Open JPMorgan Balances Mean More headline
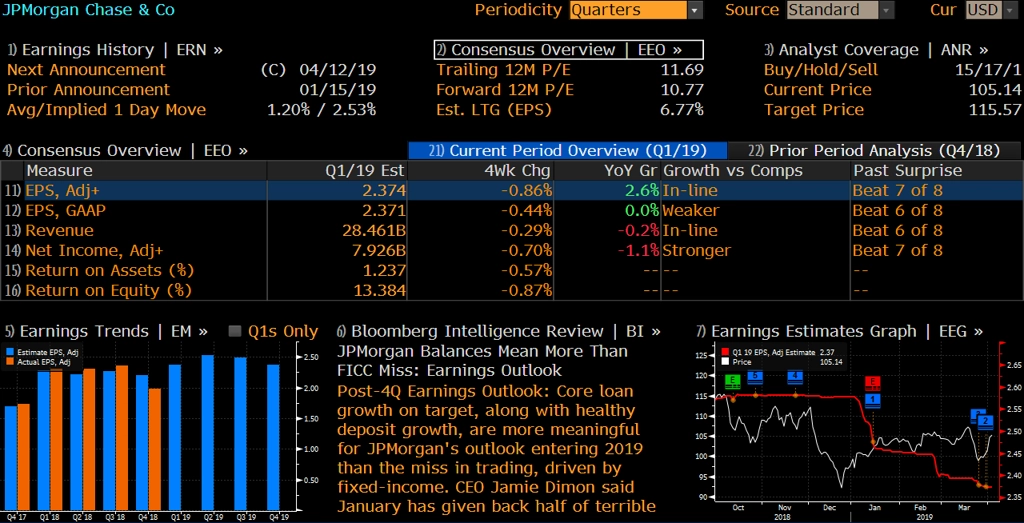 point(483,361)
